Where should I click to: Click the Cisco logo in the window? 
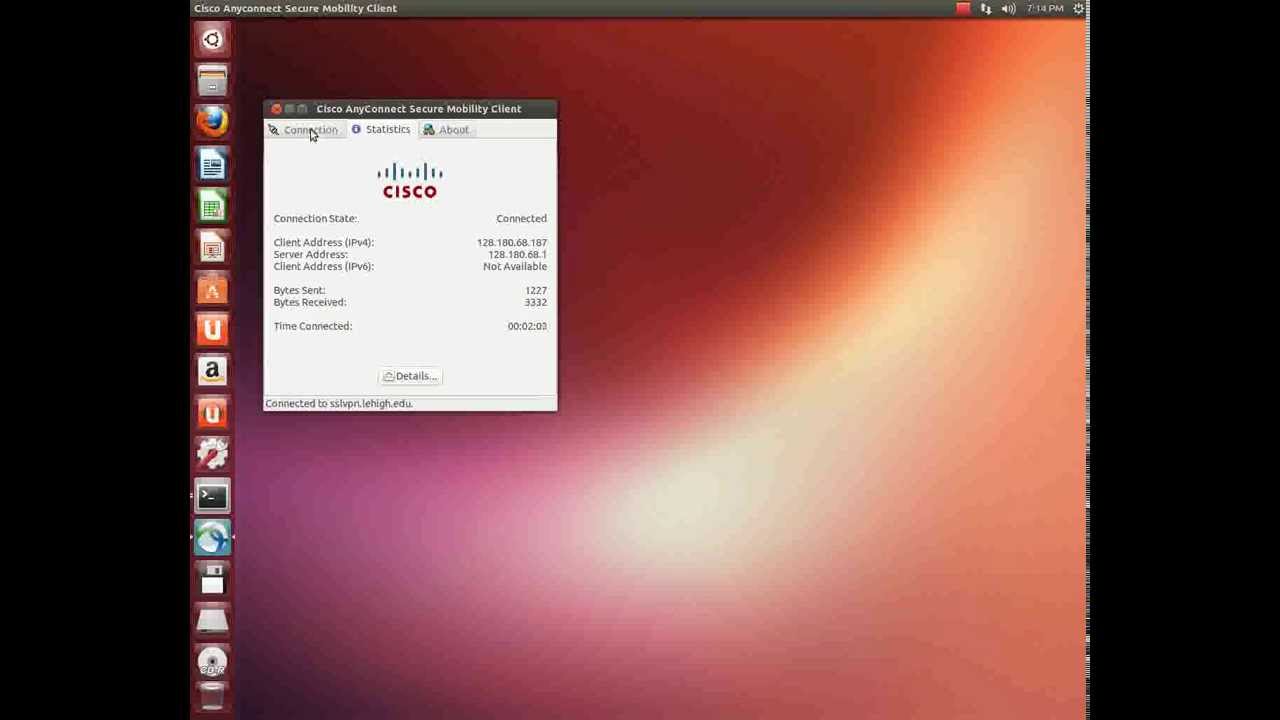410,181
